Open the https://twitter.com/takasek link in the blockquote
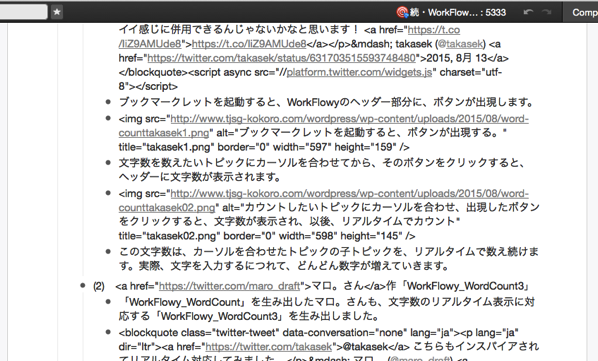The height and width of the screenshot is (361, 598). point(269,347)
